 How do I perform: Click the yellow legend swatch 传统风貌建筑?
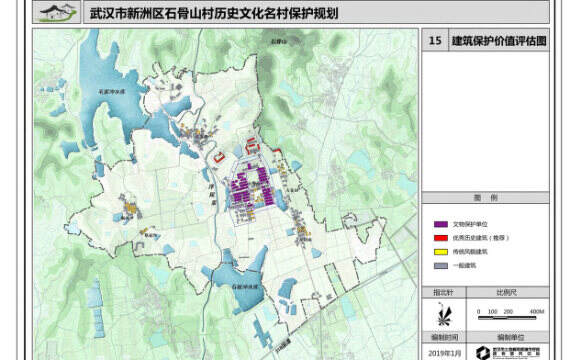pyautogui.click(x=441, y=252)
